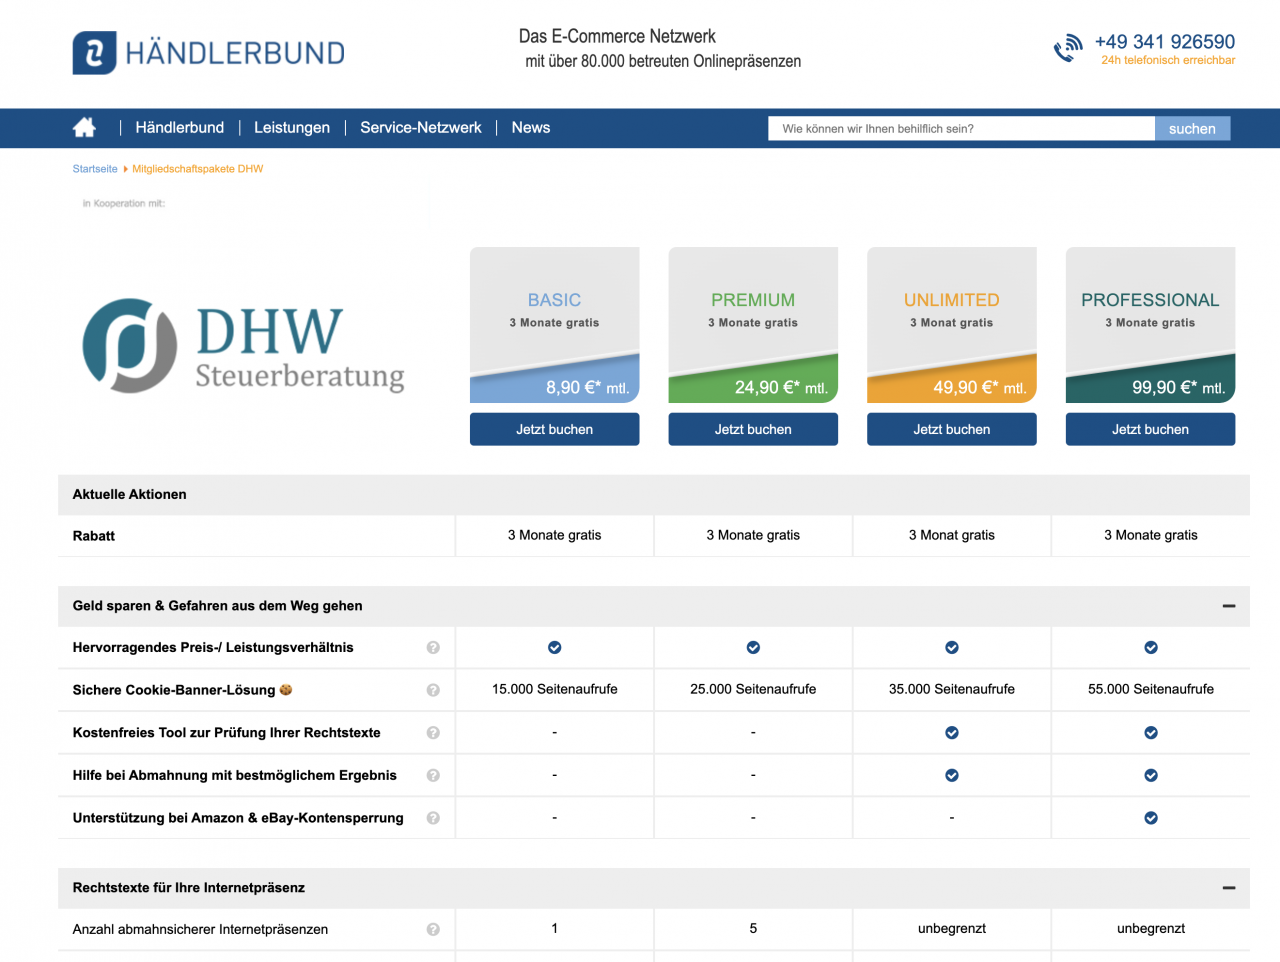Open the News menu
Image resolution: width=1280 pixels, height=962 pixels.
pos(531,127)
